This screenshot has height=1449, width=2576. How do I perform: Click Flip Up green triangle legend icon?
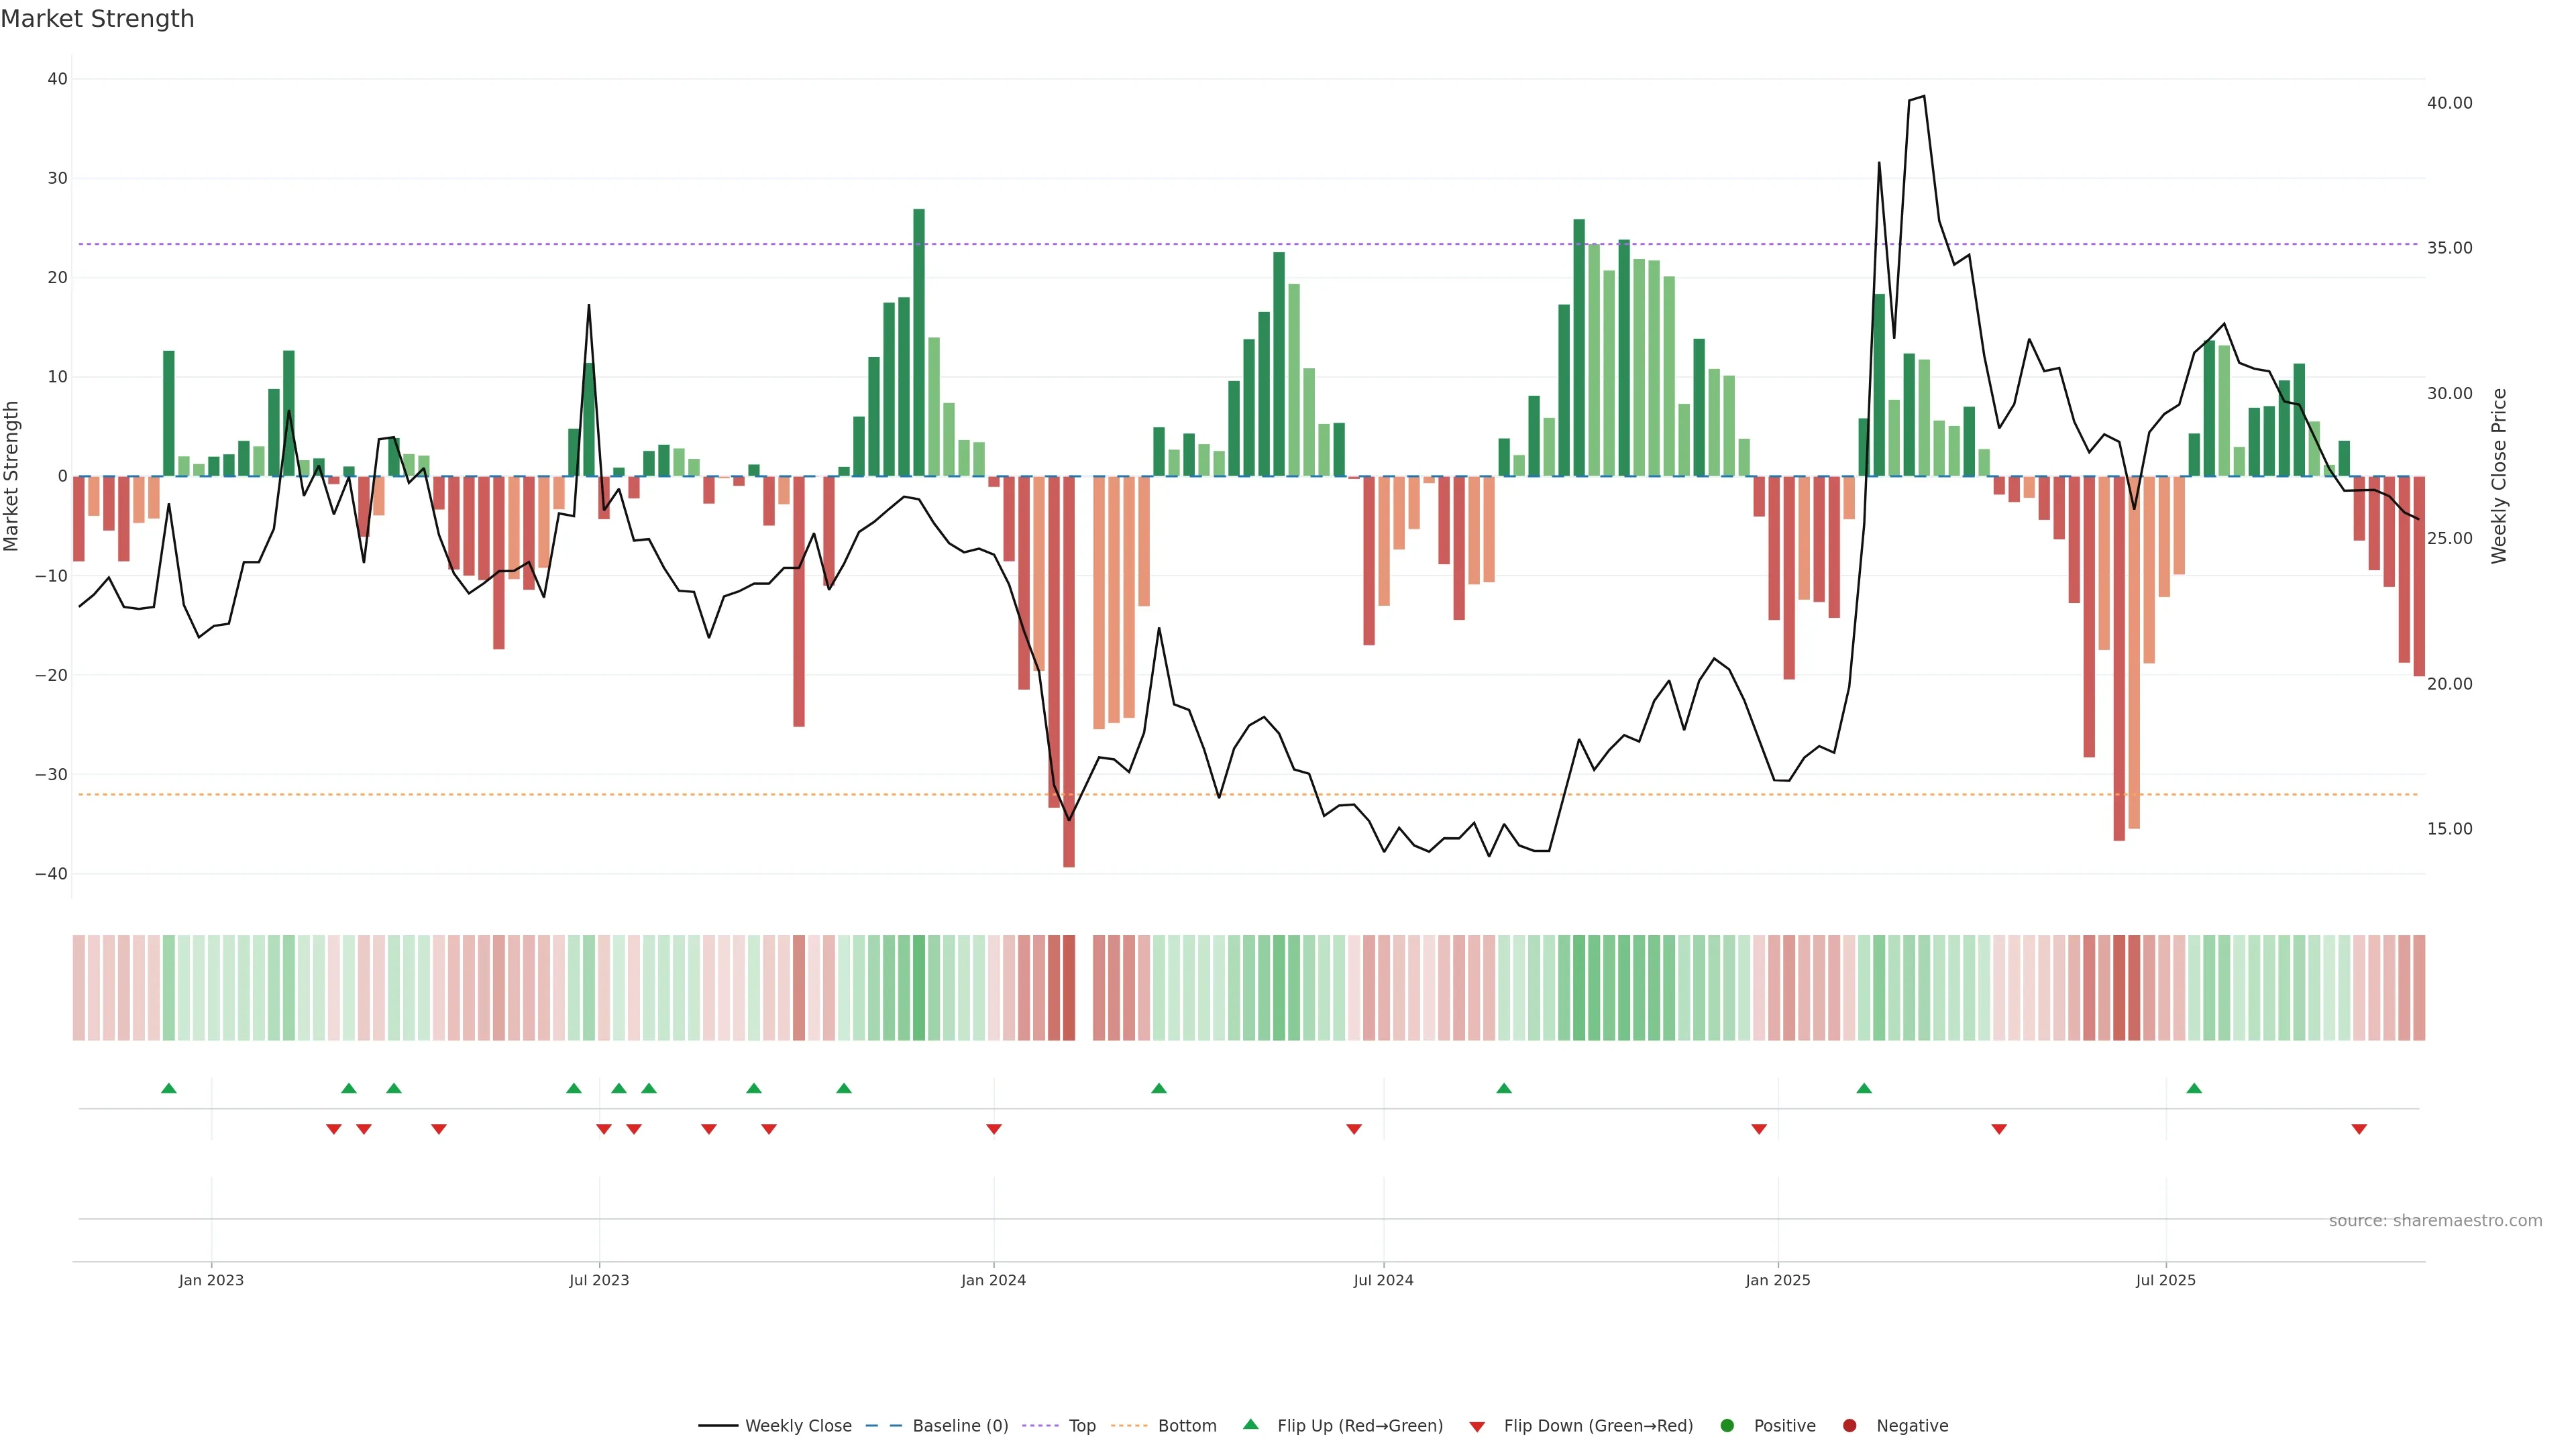tap(1250, 1424)
